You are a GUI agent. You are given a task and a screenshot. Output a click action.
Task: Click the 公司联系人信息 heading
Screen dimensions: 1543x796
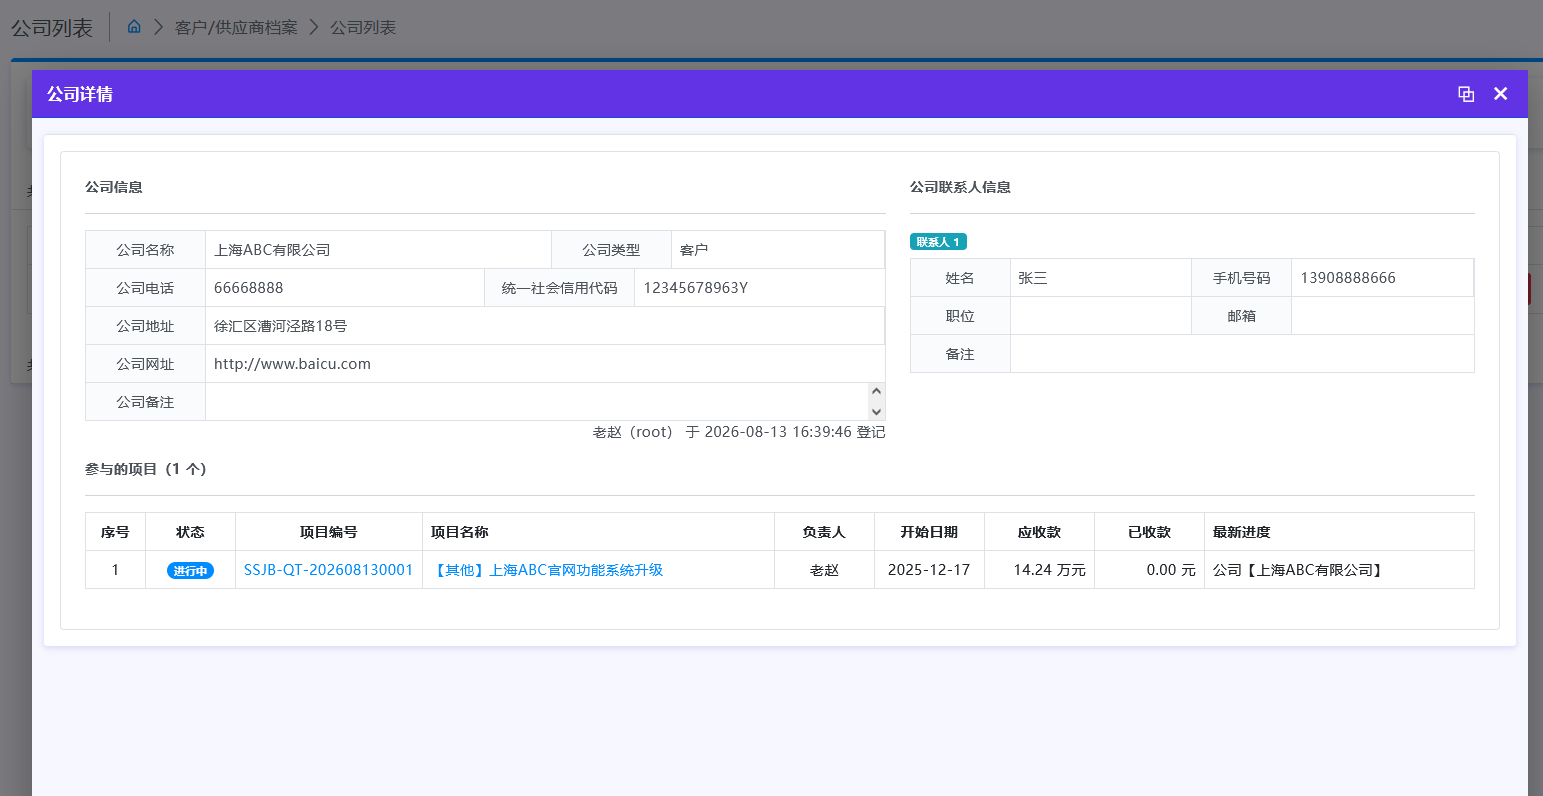(x=960, y=187)
